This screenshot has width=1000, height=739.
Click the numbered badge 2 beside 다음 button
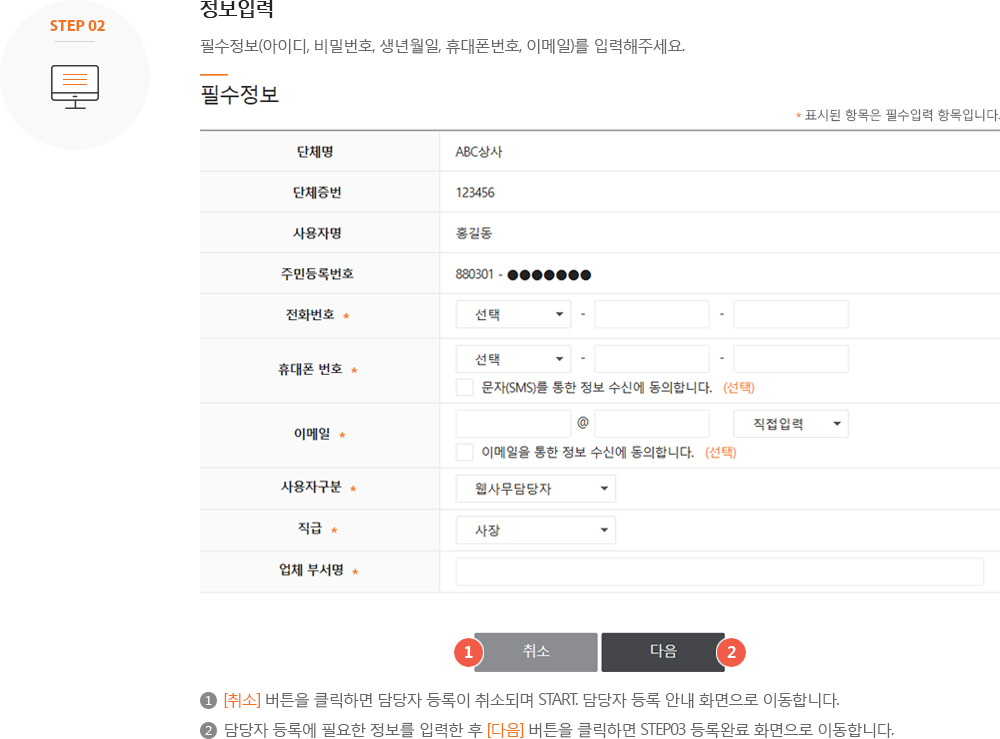[731, 652]
